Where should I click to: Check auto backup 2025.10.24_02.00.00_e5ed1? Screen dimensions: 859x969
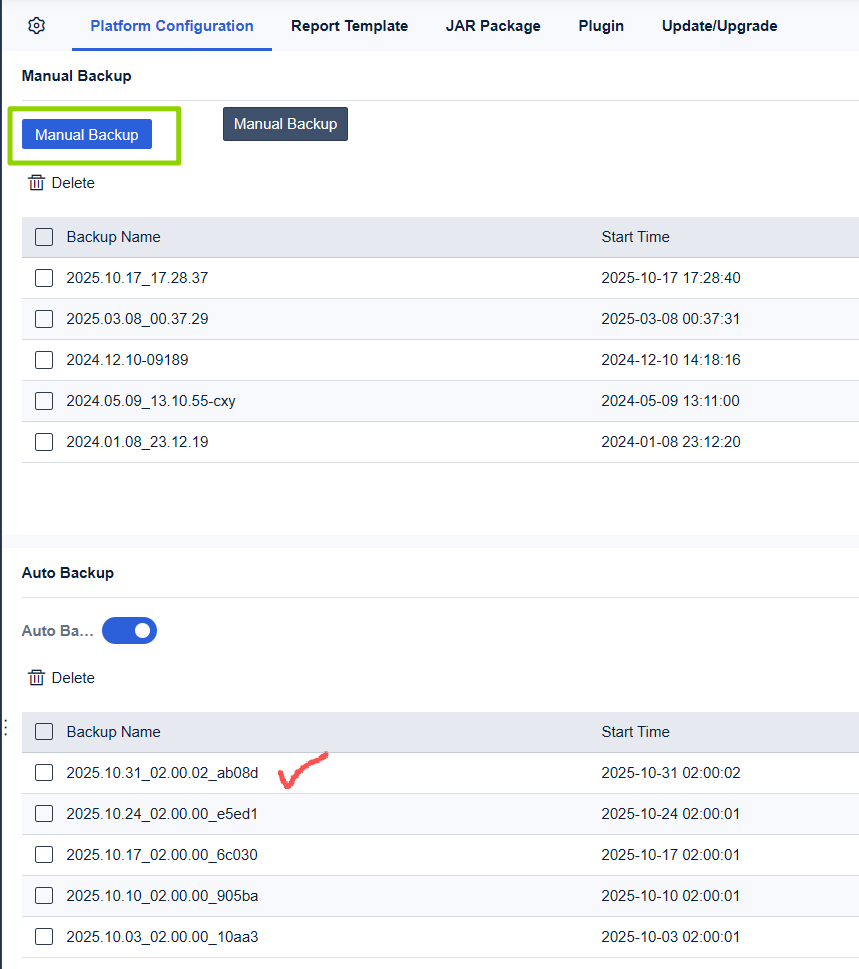click(44, 814)
